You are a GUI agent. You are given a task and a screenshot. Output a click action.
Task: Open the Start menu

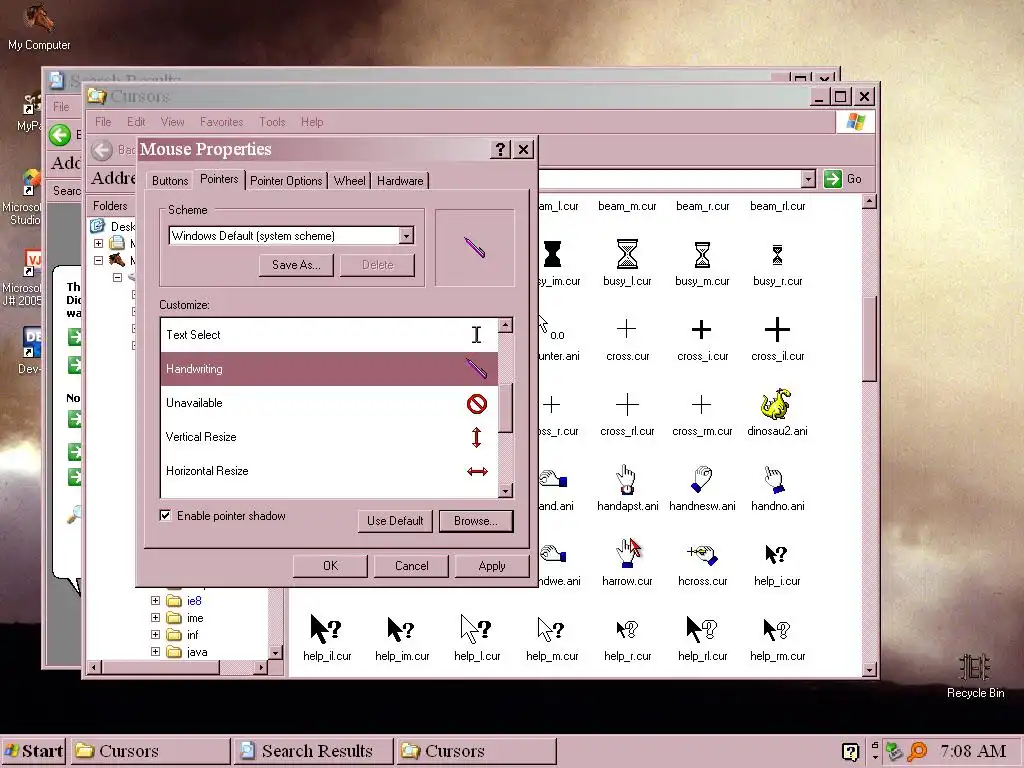[x=33, y=751]
